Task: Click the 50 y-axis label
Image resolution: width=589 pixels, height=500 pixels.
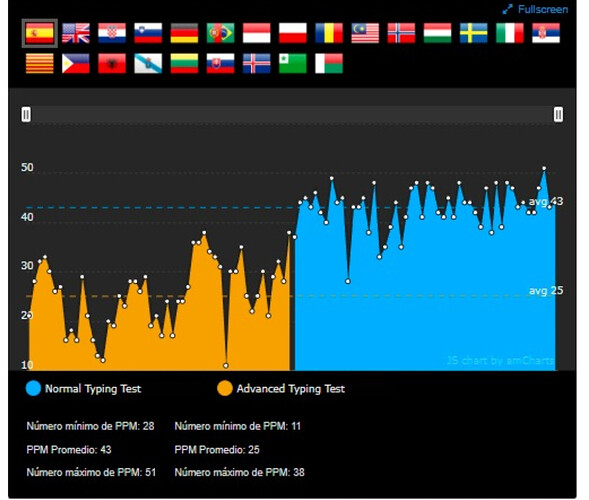Action: pos(27,167)
